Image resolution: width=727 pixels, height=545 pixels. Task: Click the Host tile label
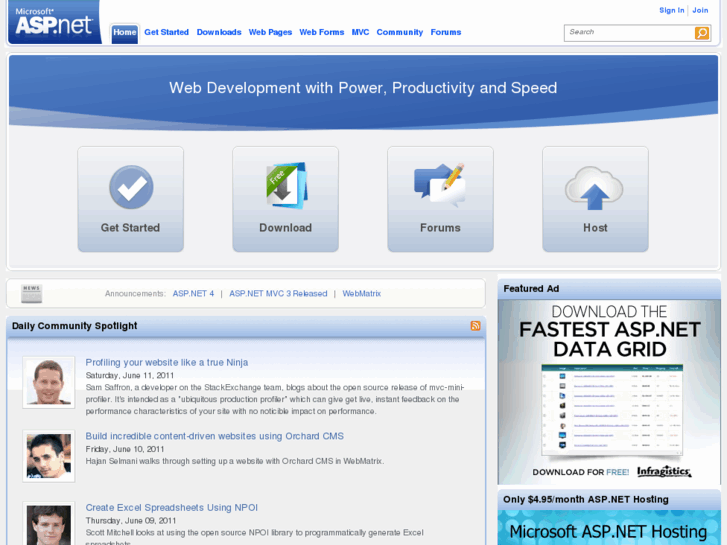point(595,228)
